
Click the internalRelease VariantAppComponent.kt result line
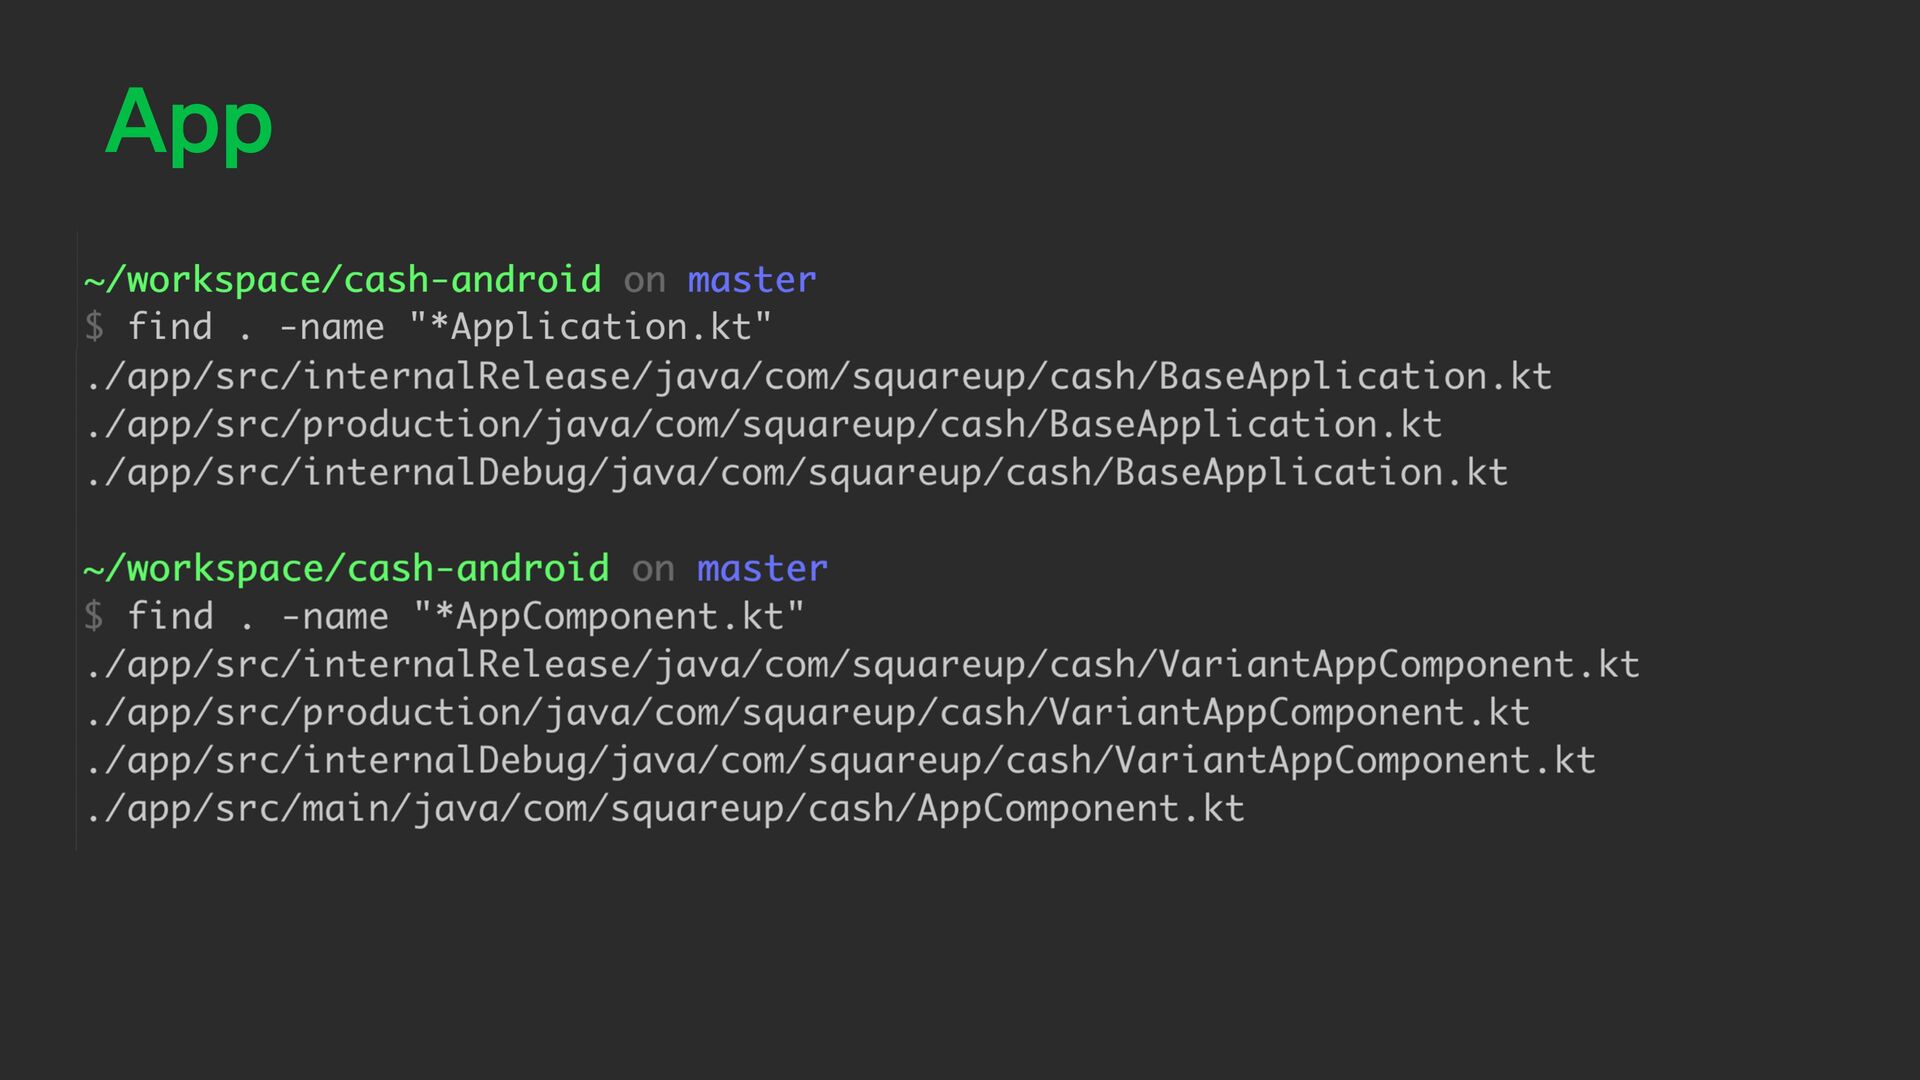click(x=862, y=664)
